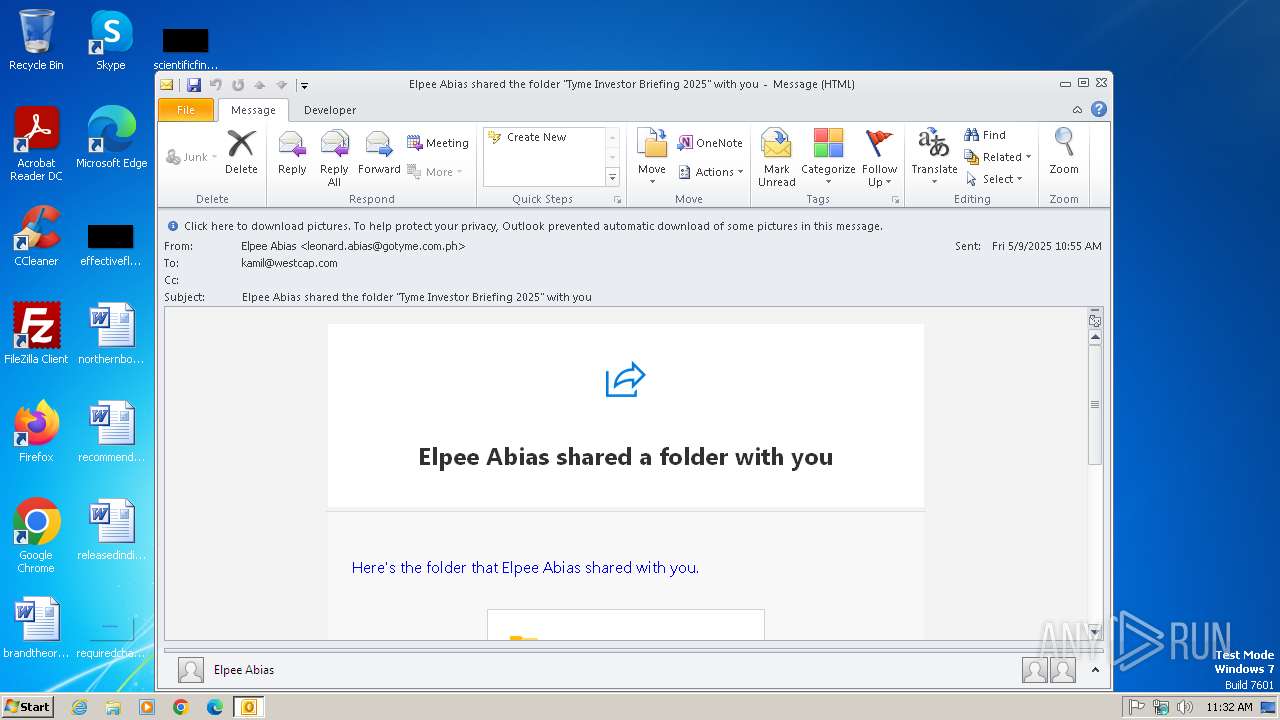This screenshot has width=1280, height=720.
Task: Expand the Quick Steps gallery
Action: pyautogui.click(x=613, y=178)
